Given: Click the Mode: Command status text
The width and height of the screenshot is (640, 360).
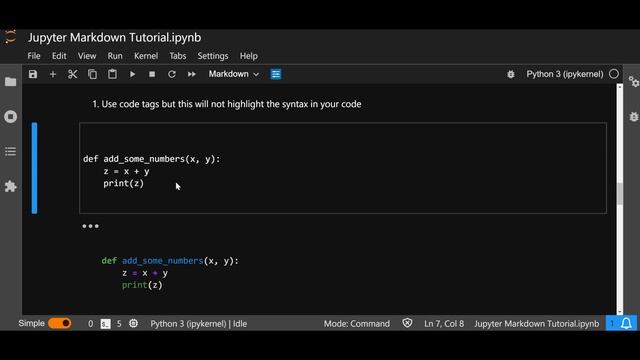Looking at the screenshot, I should (x=357, y=324).
